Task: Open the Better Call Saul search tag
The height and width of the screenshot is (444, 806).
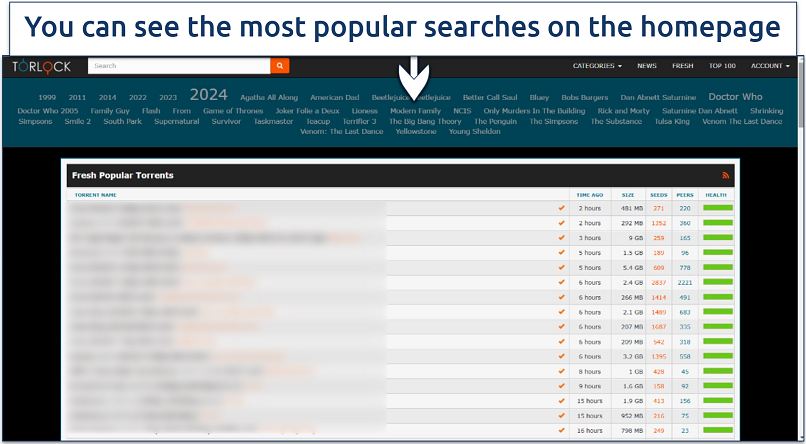Action: [x=490, y=97]
